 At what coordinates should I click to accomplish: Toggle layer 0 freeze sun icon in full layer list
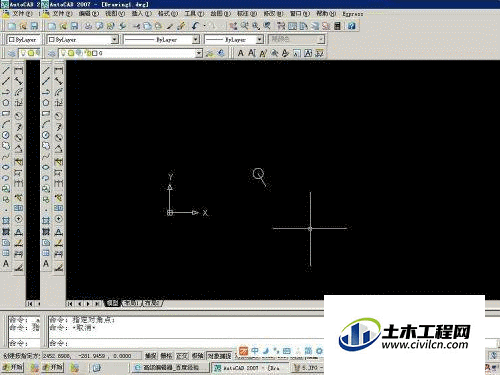click(x=71, y=53)
